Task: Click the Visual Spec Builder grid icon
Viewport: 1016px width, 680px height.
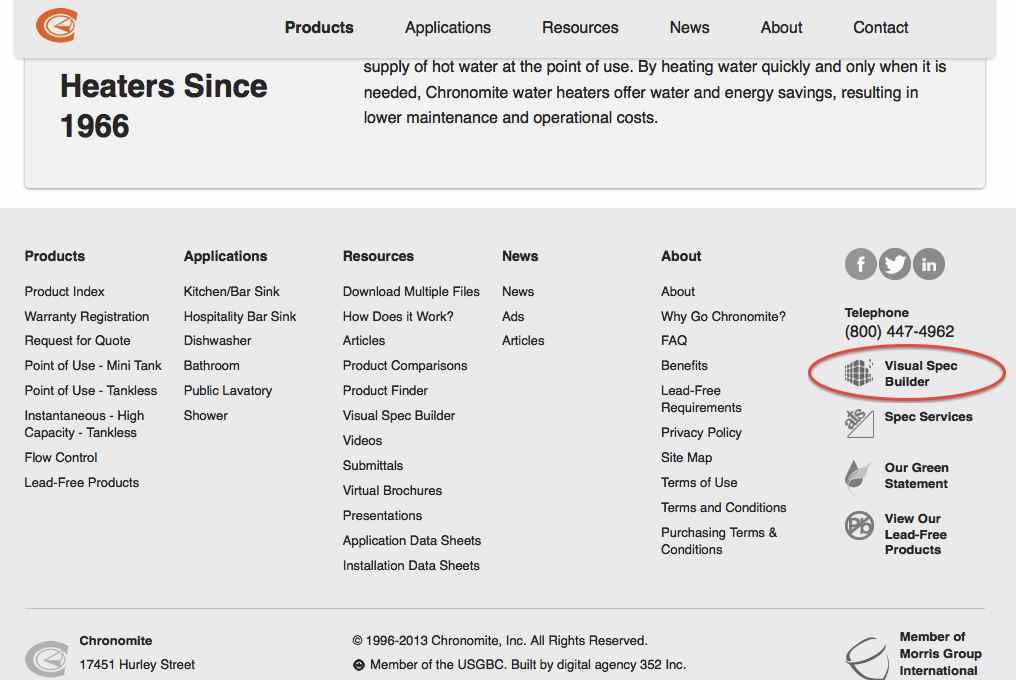Action: 859,373
